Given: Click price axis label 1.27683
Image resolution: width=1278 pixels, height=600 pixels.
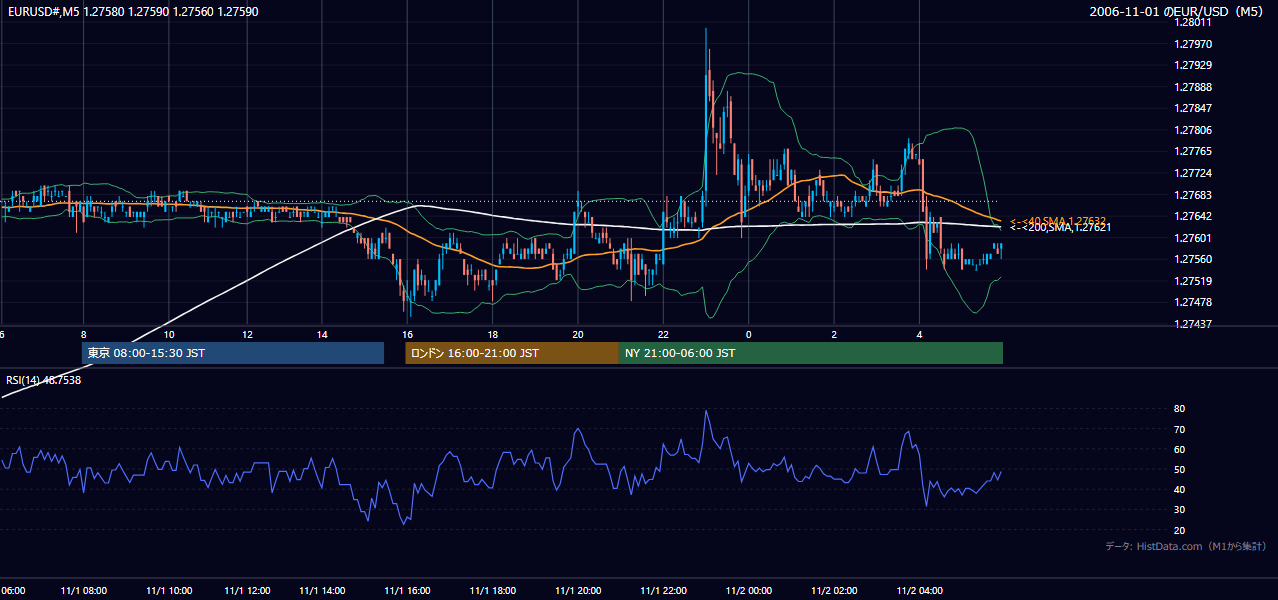Looking at the screenshot, I should (x=1193, y=195).
